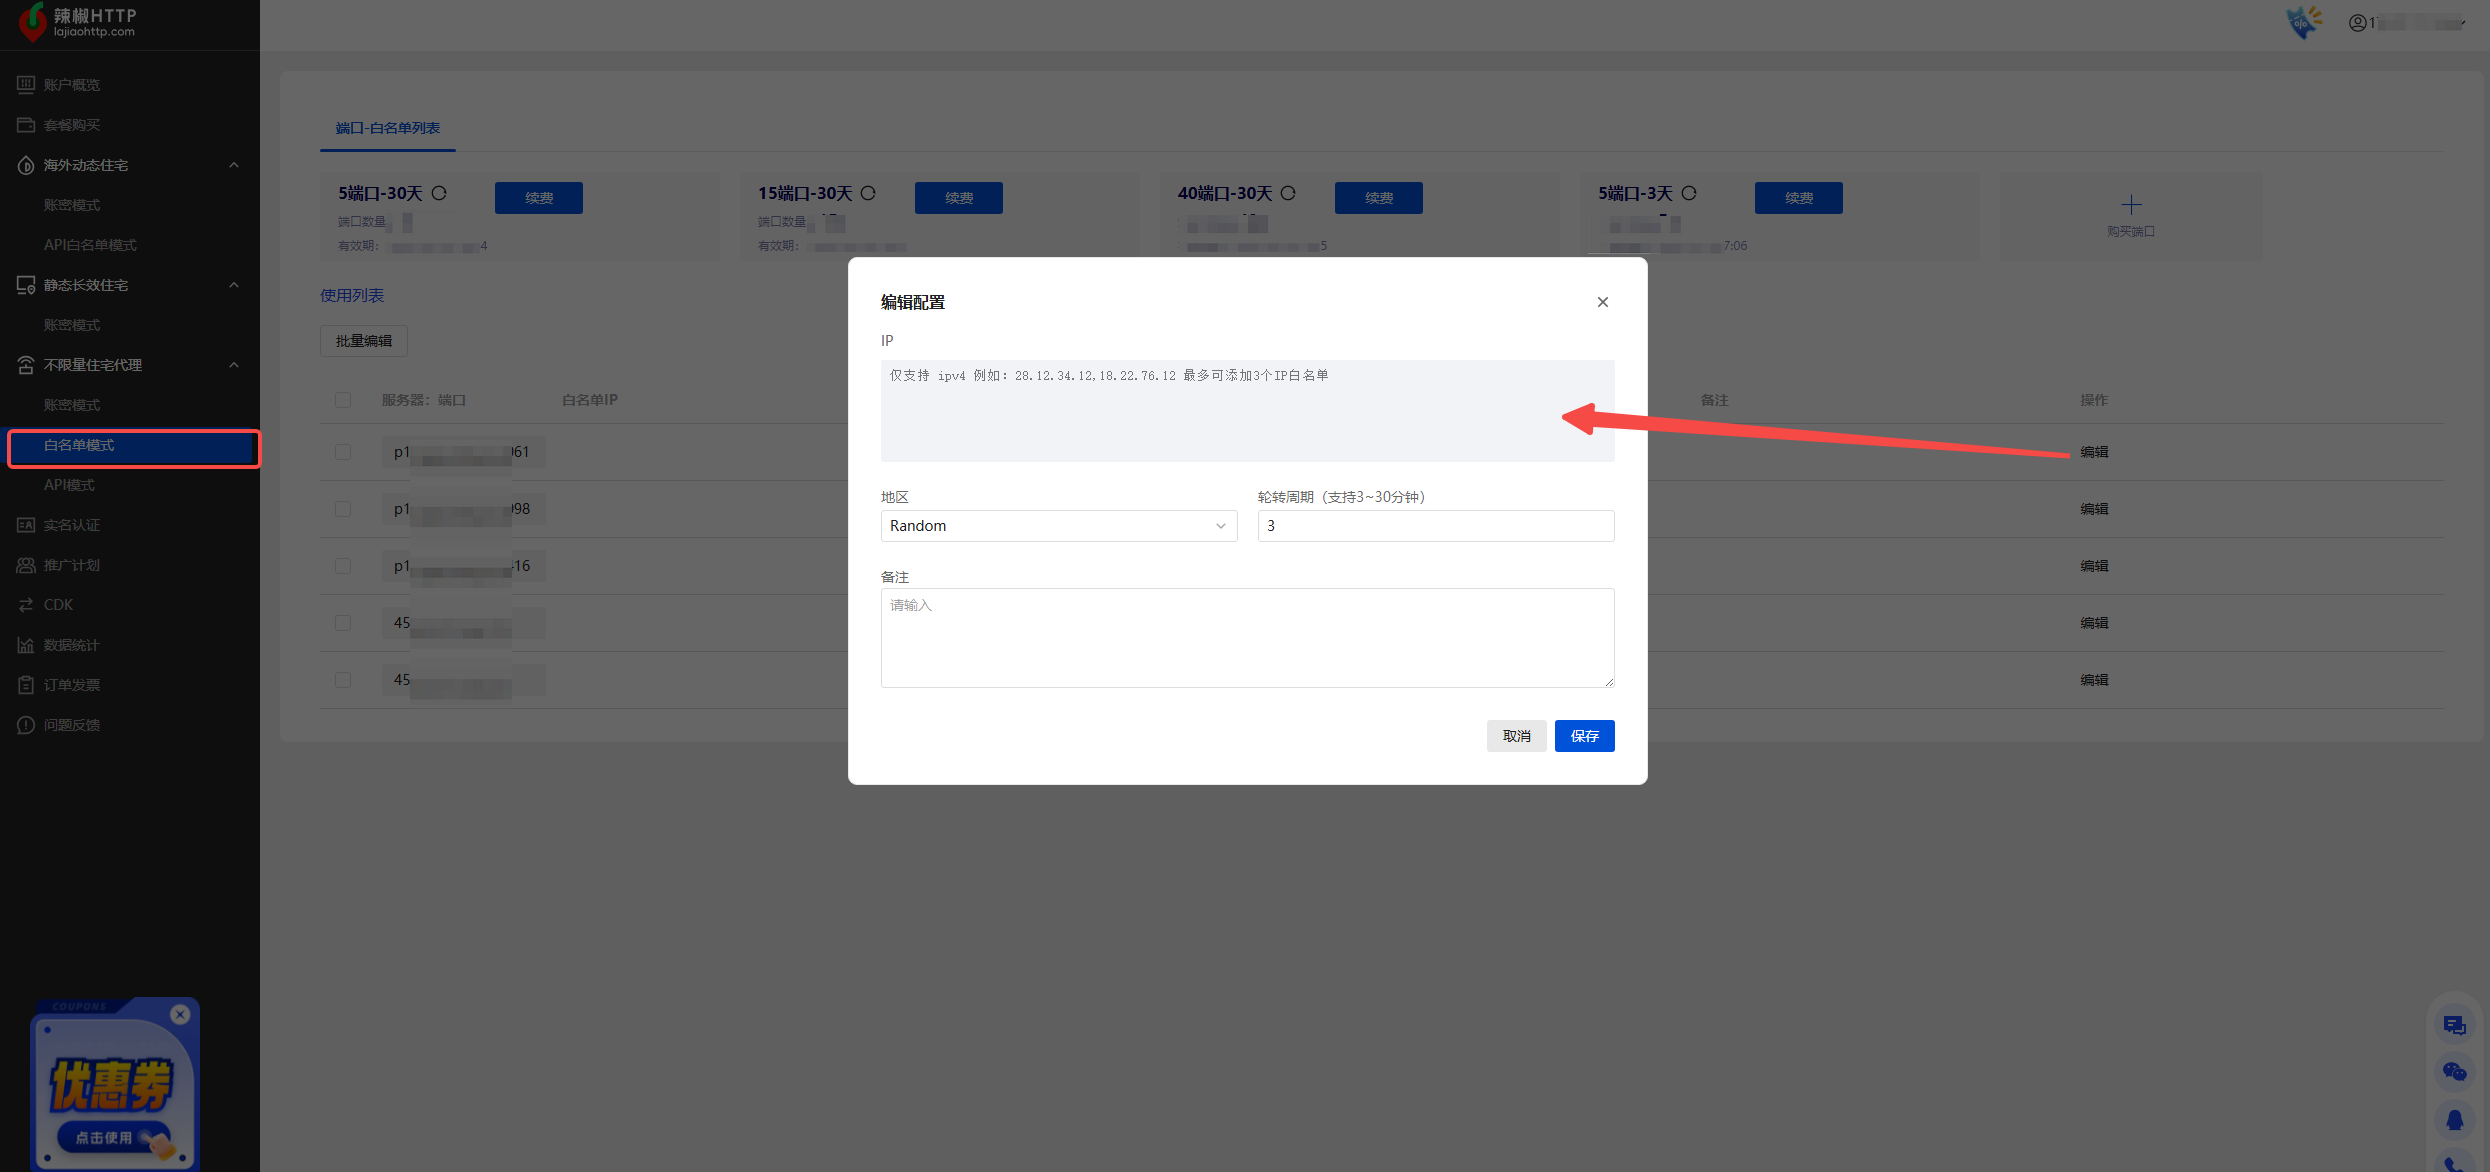2490x1172 pixels.
Task: Click the QQ contact icon
Action: 2454,1120
